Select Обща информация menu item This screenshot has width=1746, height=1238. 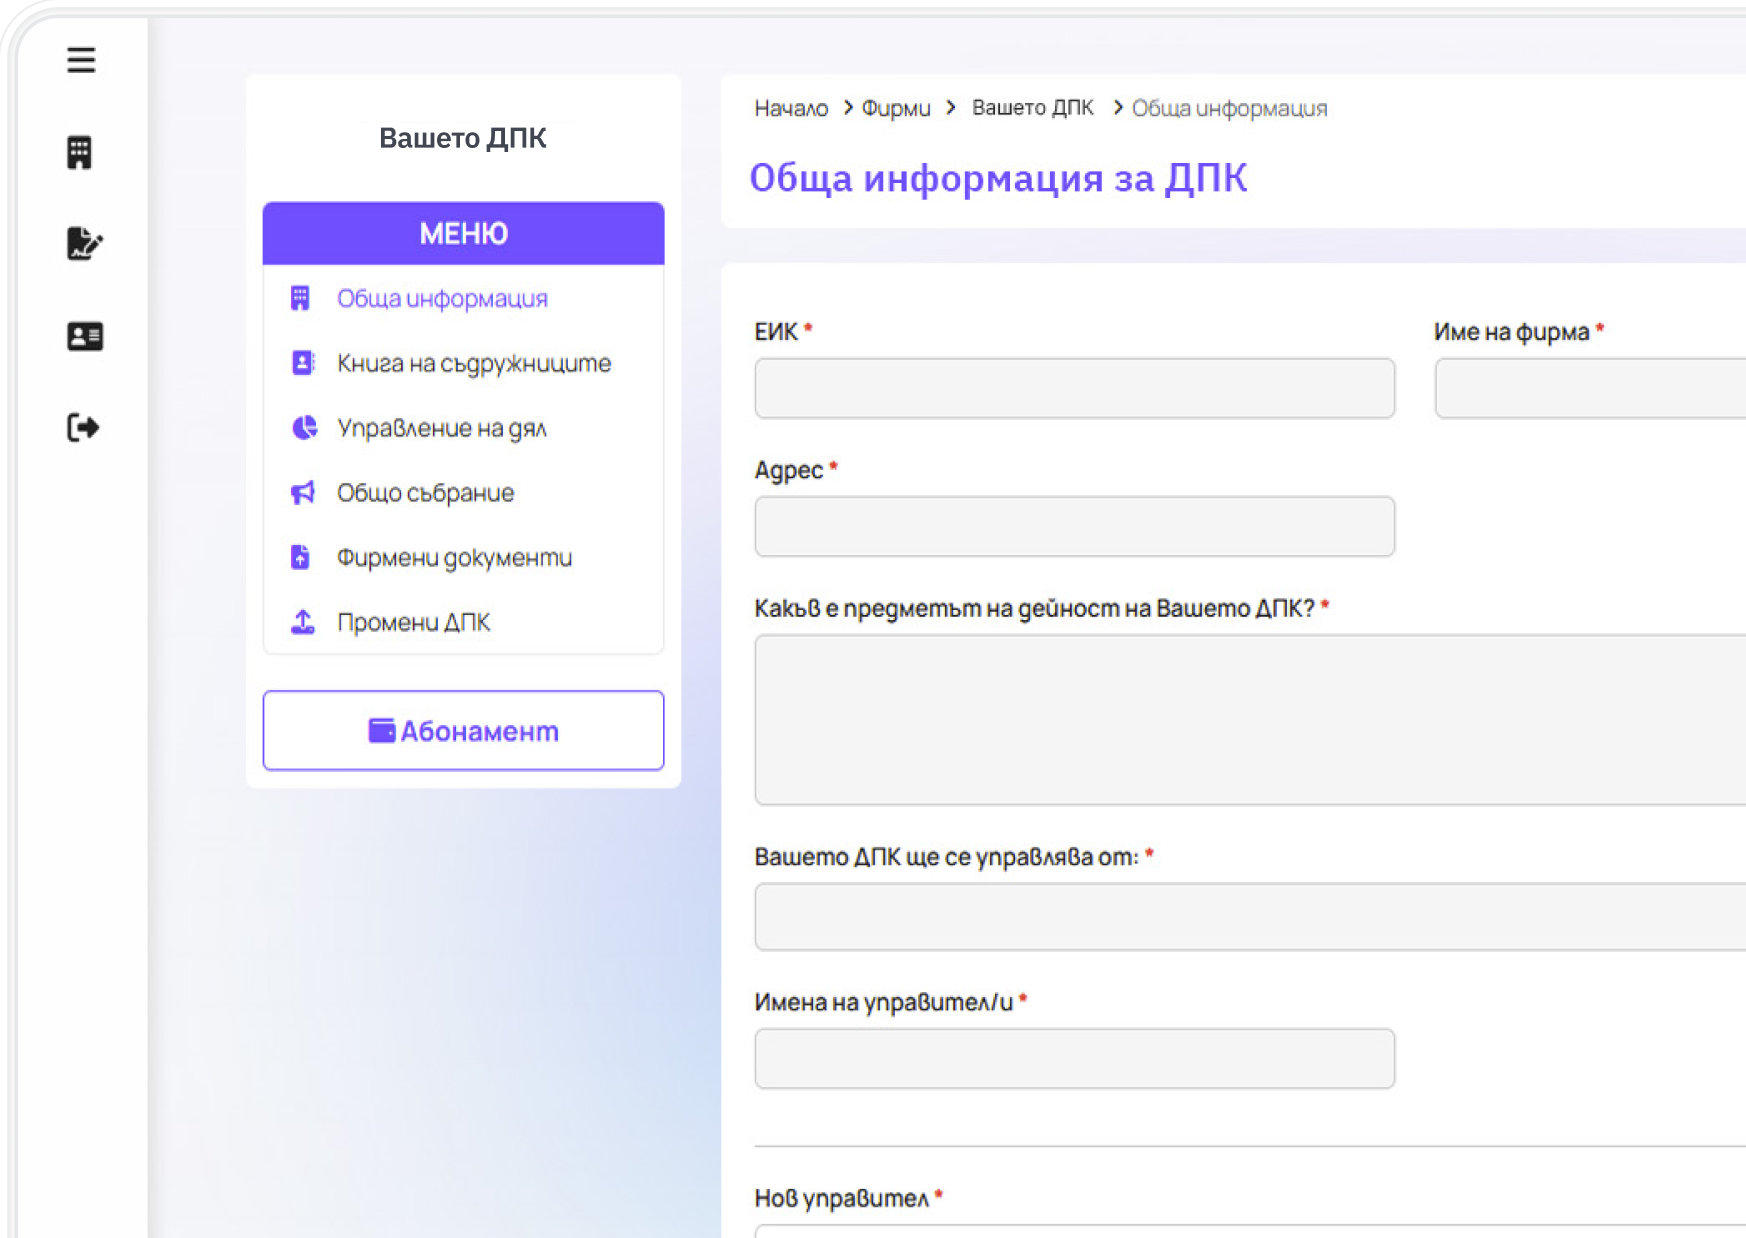pos(442,298)
